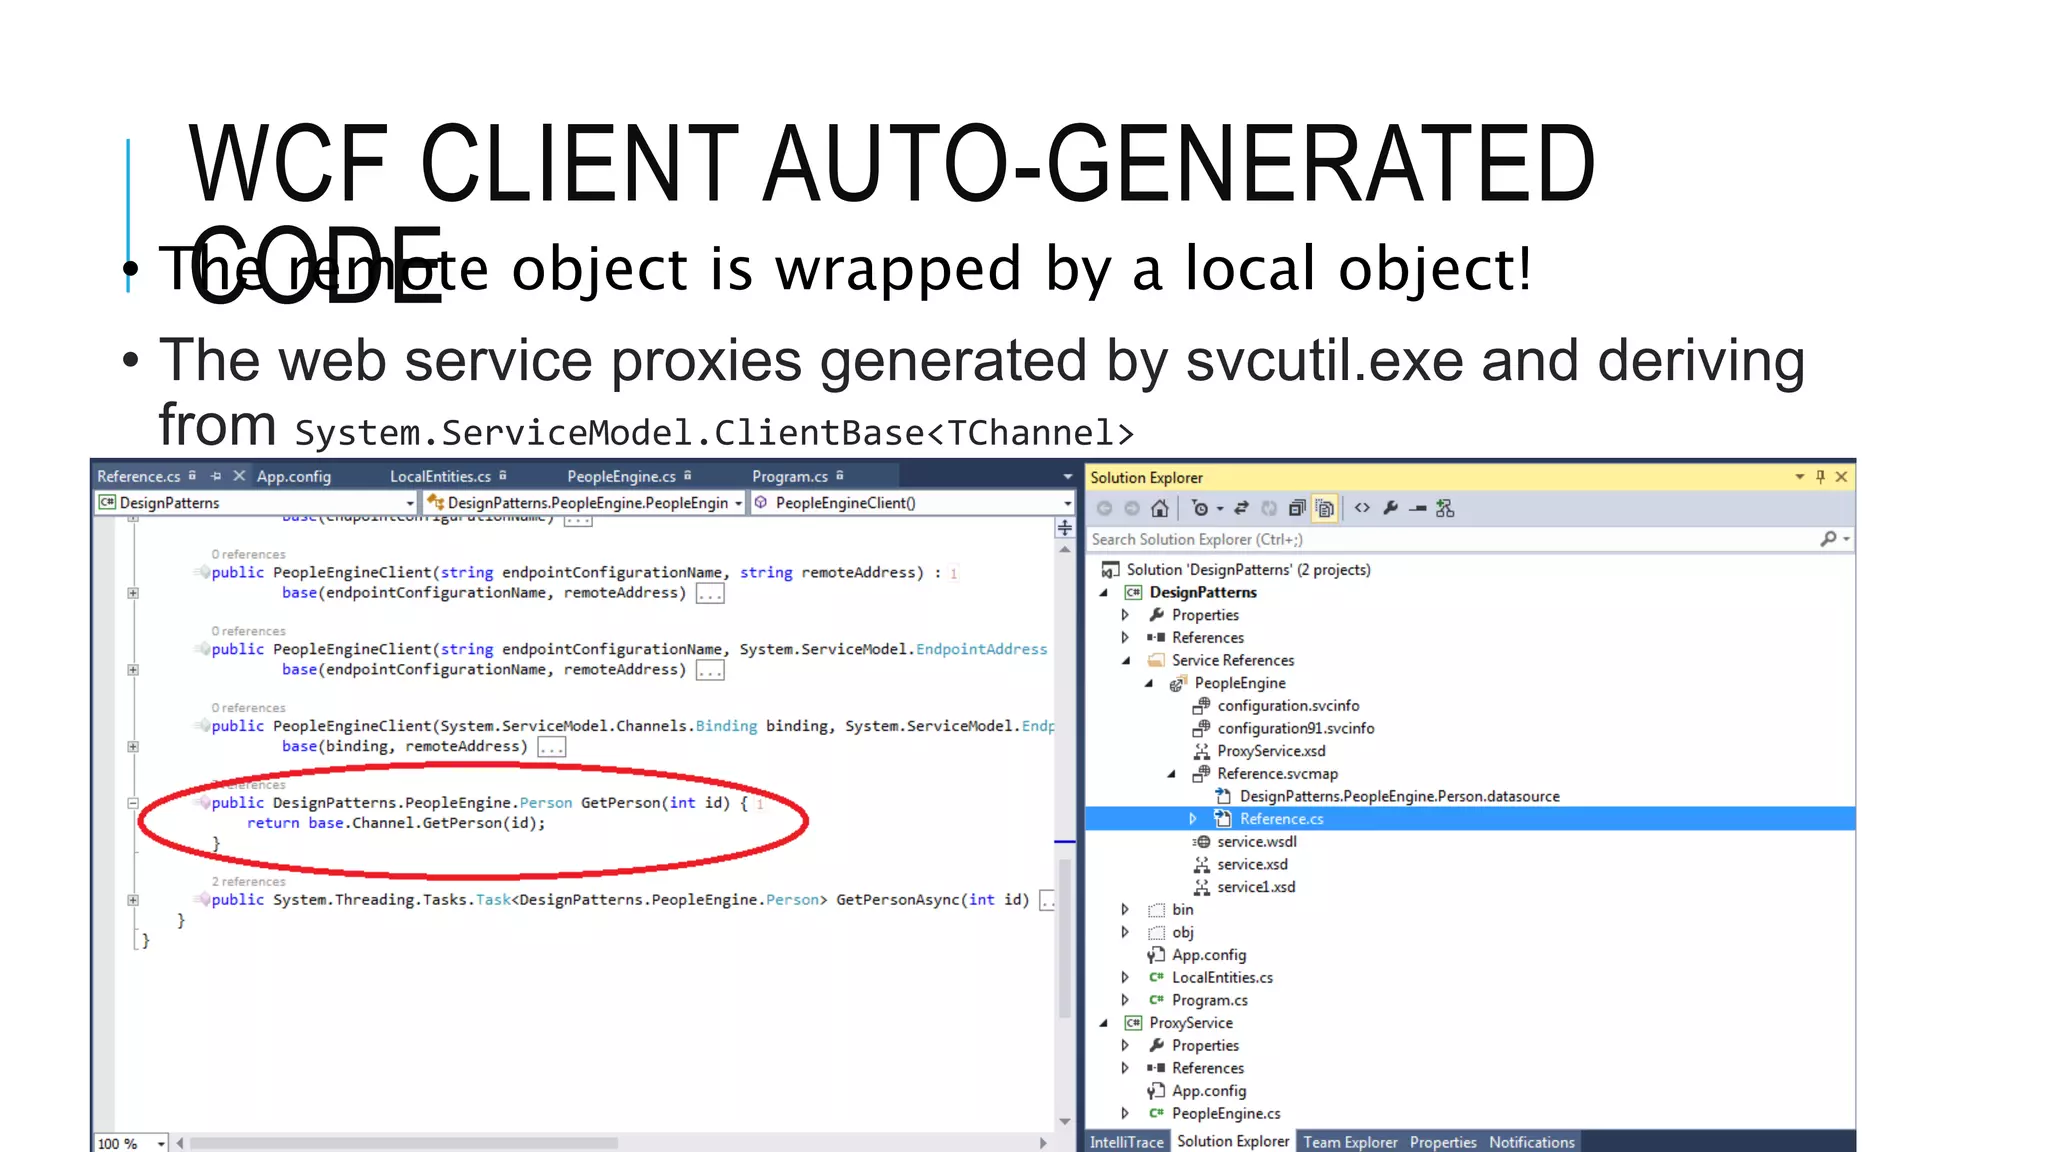Toggle the Show All Files button
The image size is (2048, 1152).
[1324, 508]
